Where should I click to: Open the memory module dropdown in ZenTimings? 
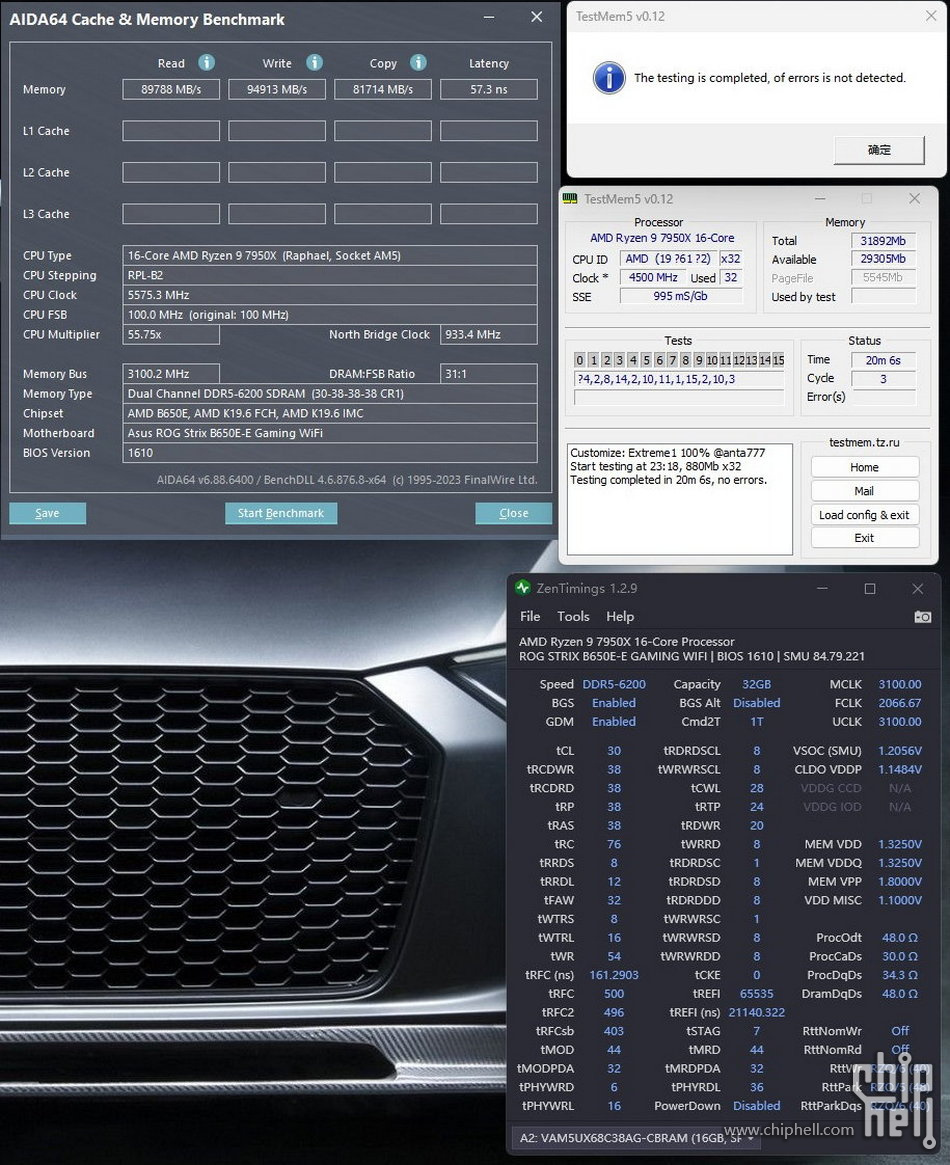tap(637, 1138)
